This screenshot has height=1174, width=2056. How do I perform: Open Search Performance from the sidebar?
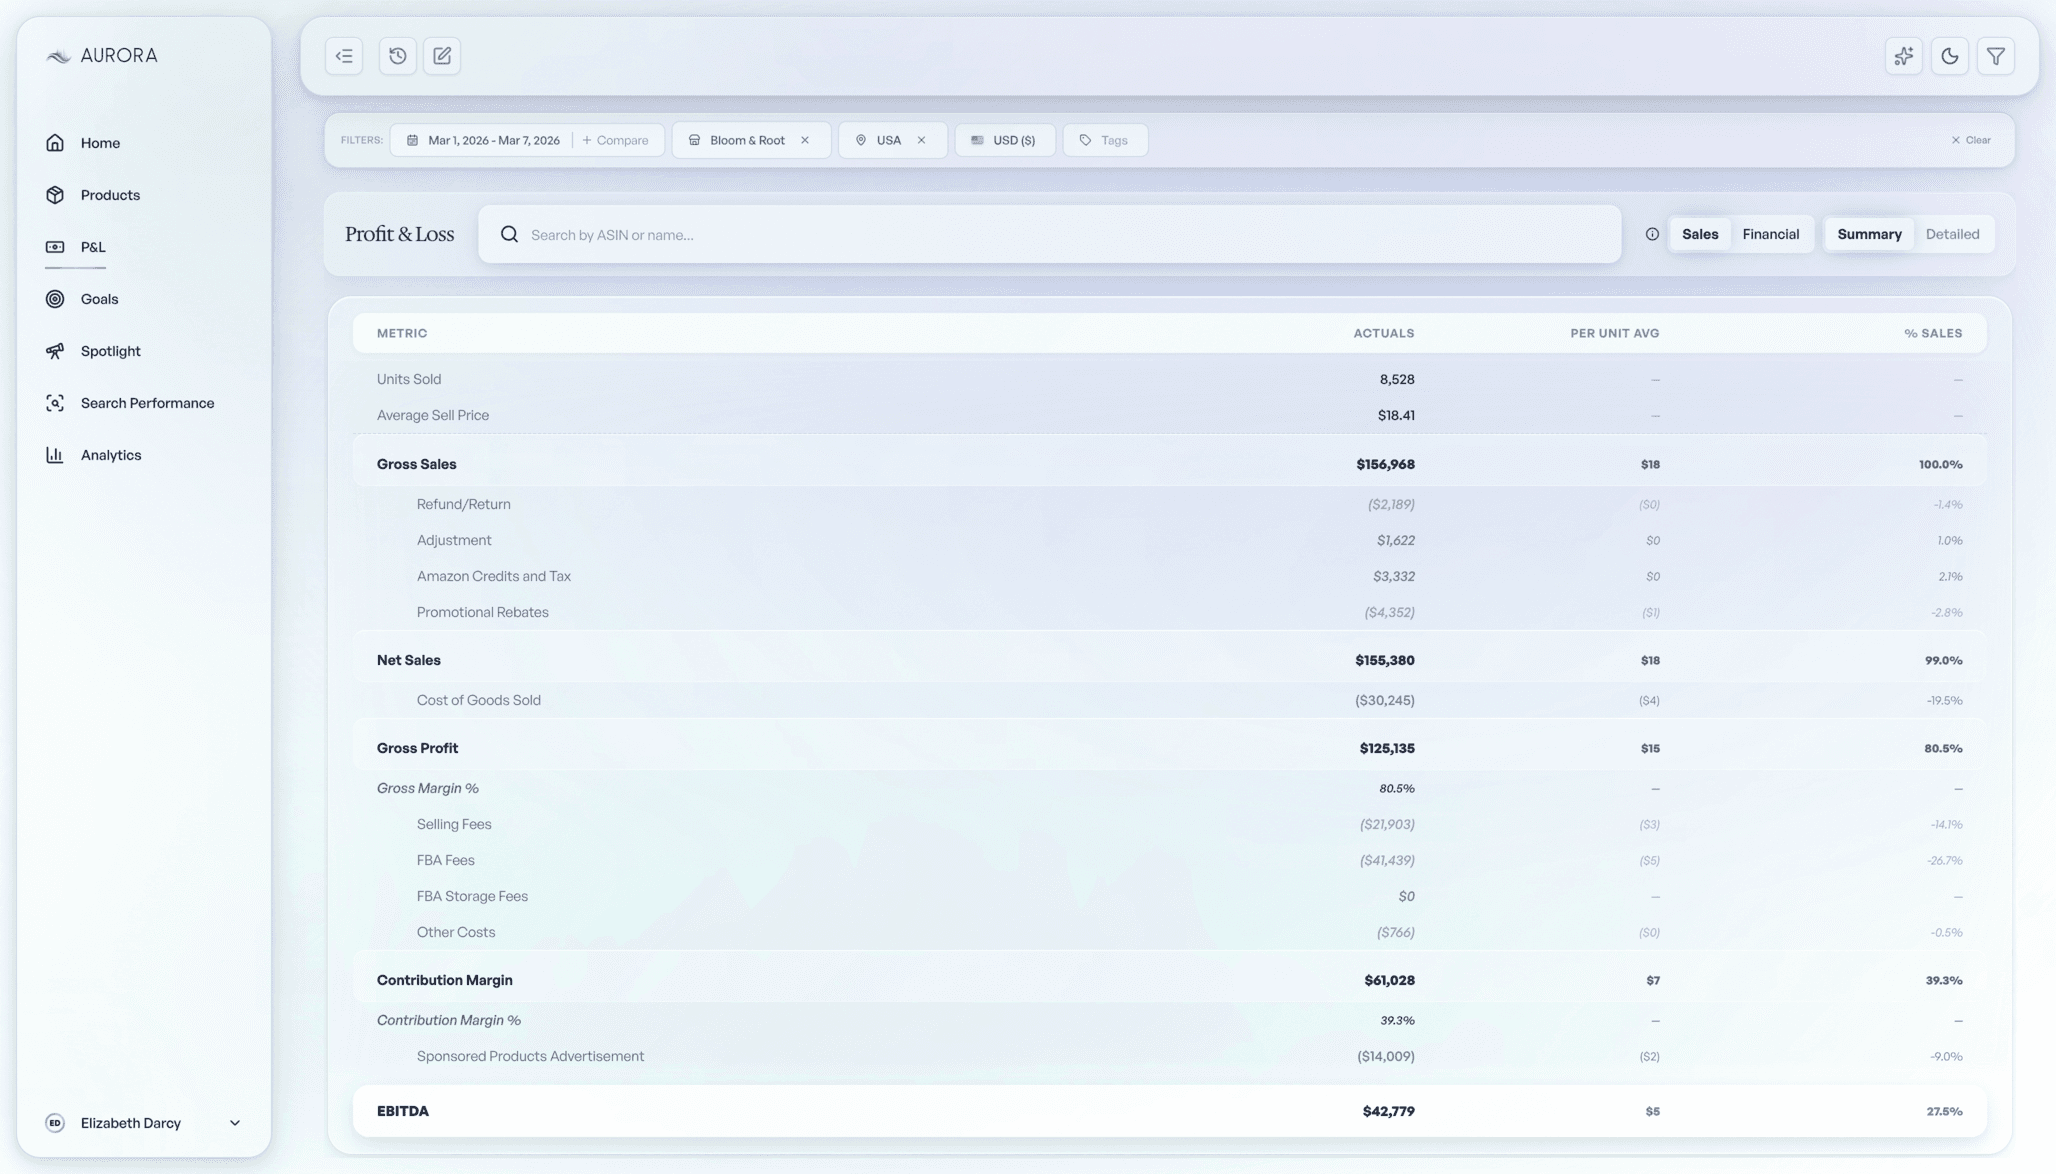coord(147,402)
